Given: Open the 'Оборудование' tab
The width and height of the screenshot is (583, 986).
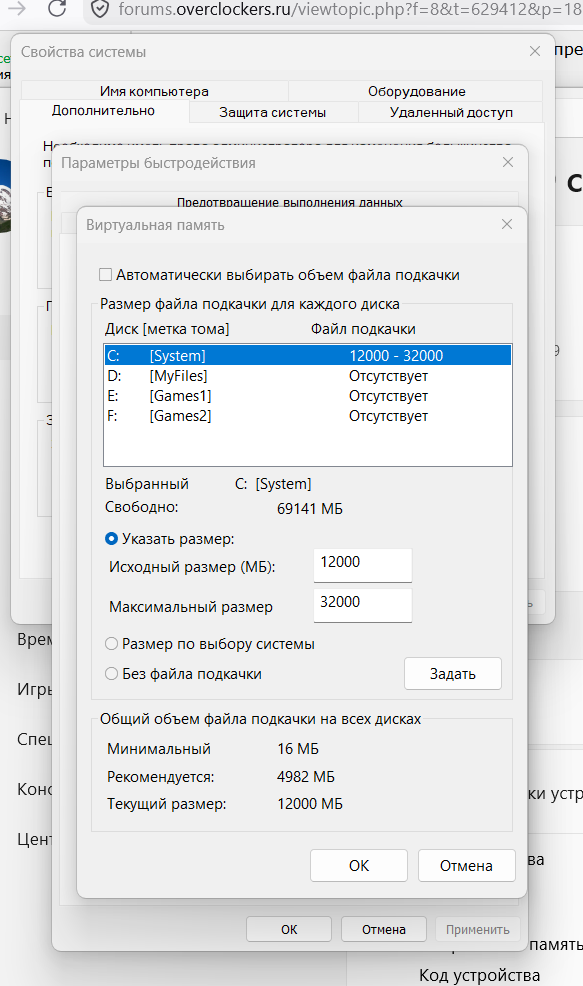Looking at the screenshot, I should pos(421,90).
